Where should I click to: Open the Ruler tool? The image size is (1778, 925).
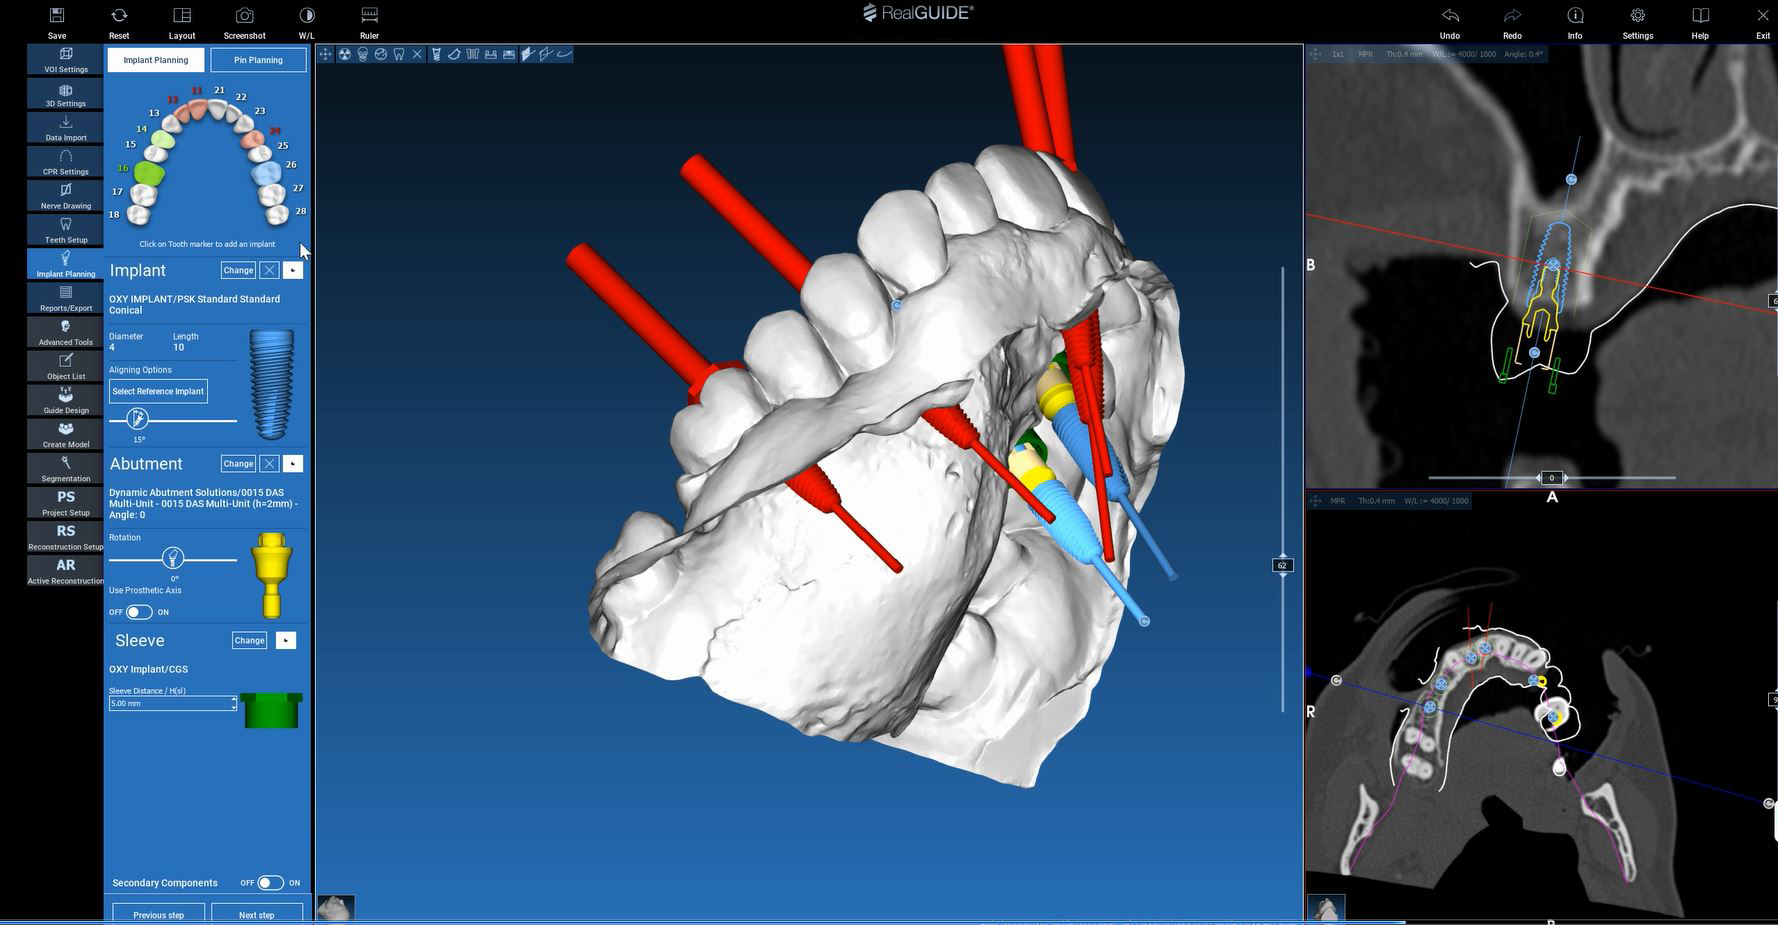(x=369, y=22)
